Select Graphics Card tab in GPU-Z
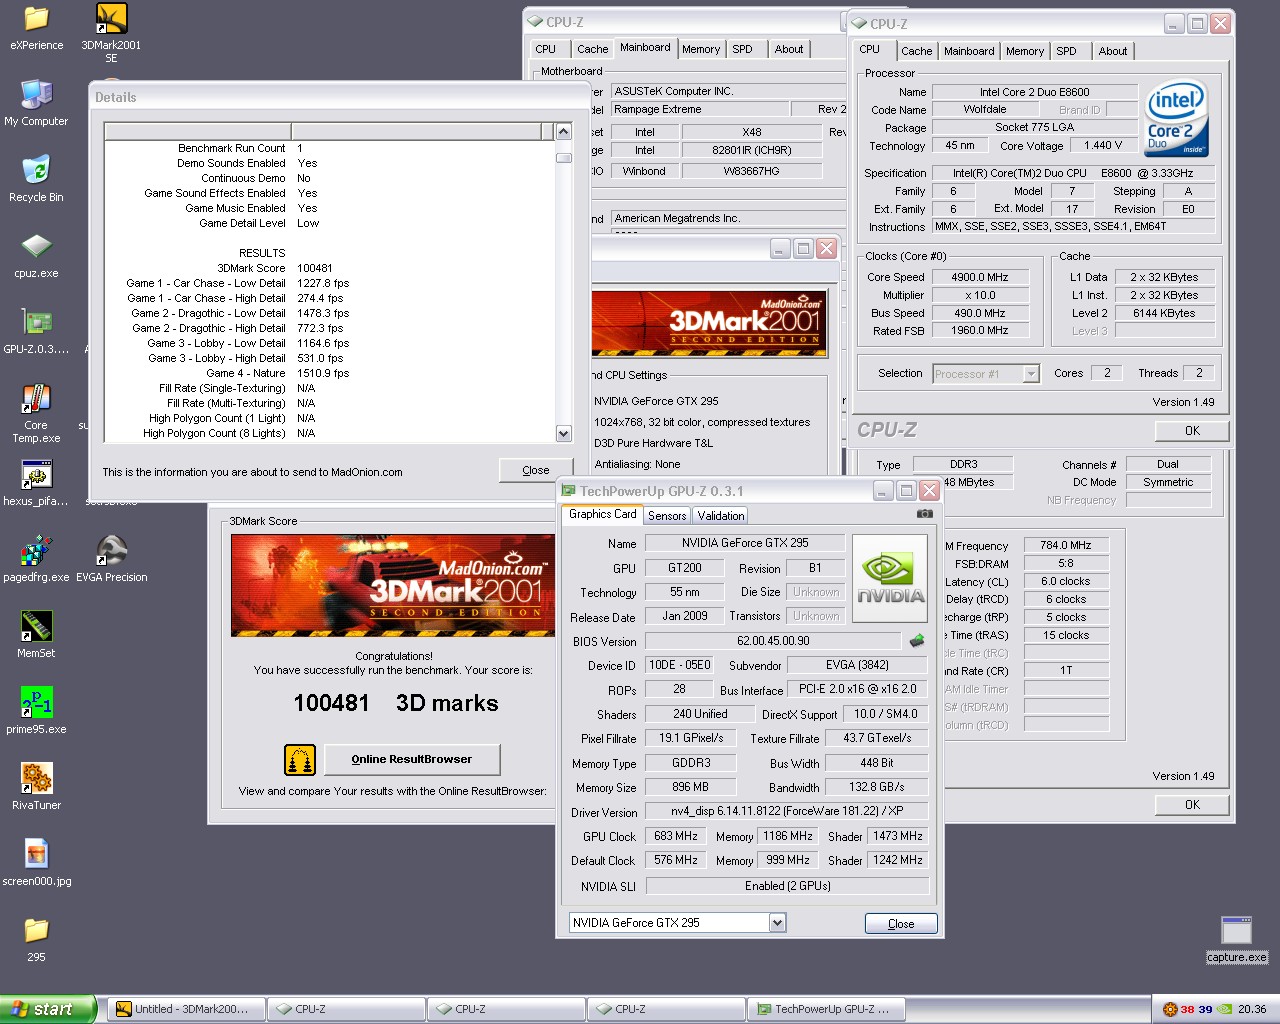 tap(602, 514)
